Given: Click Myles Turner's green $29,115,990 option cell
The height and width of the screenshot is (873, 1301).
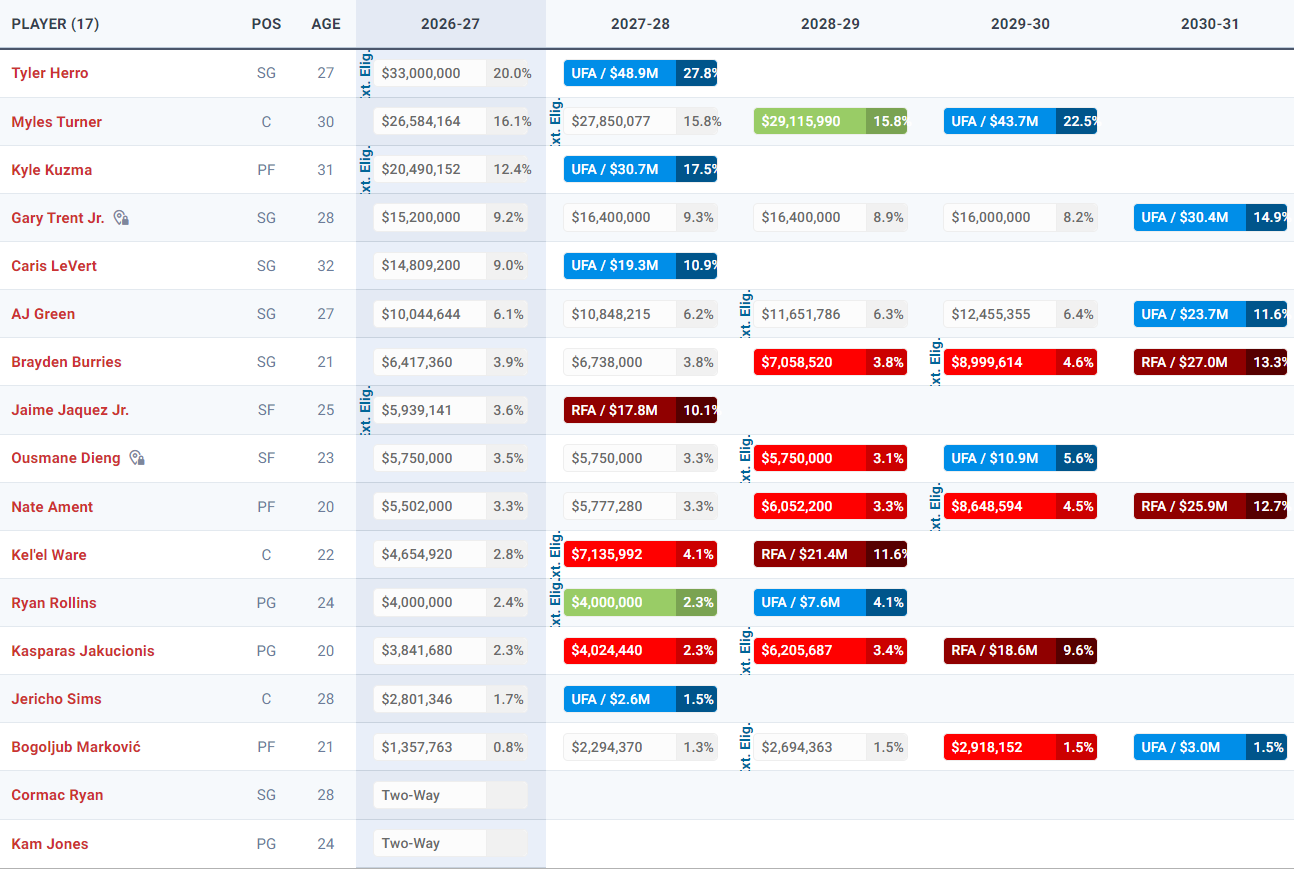Looking at the screenshot, I should click(830, 121).
